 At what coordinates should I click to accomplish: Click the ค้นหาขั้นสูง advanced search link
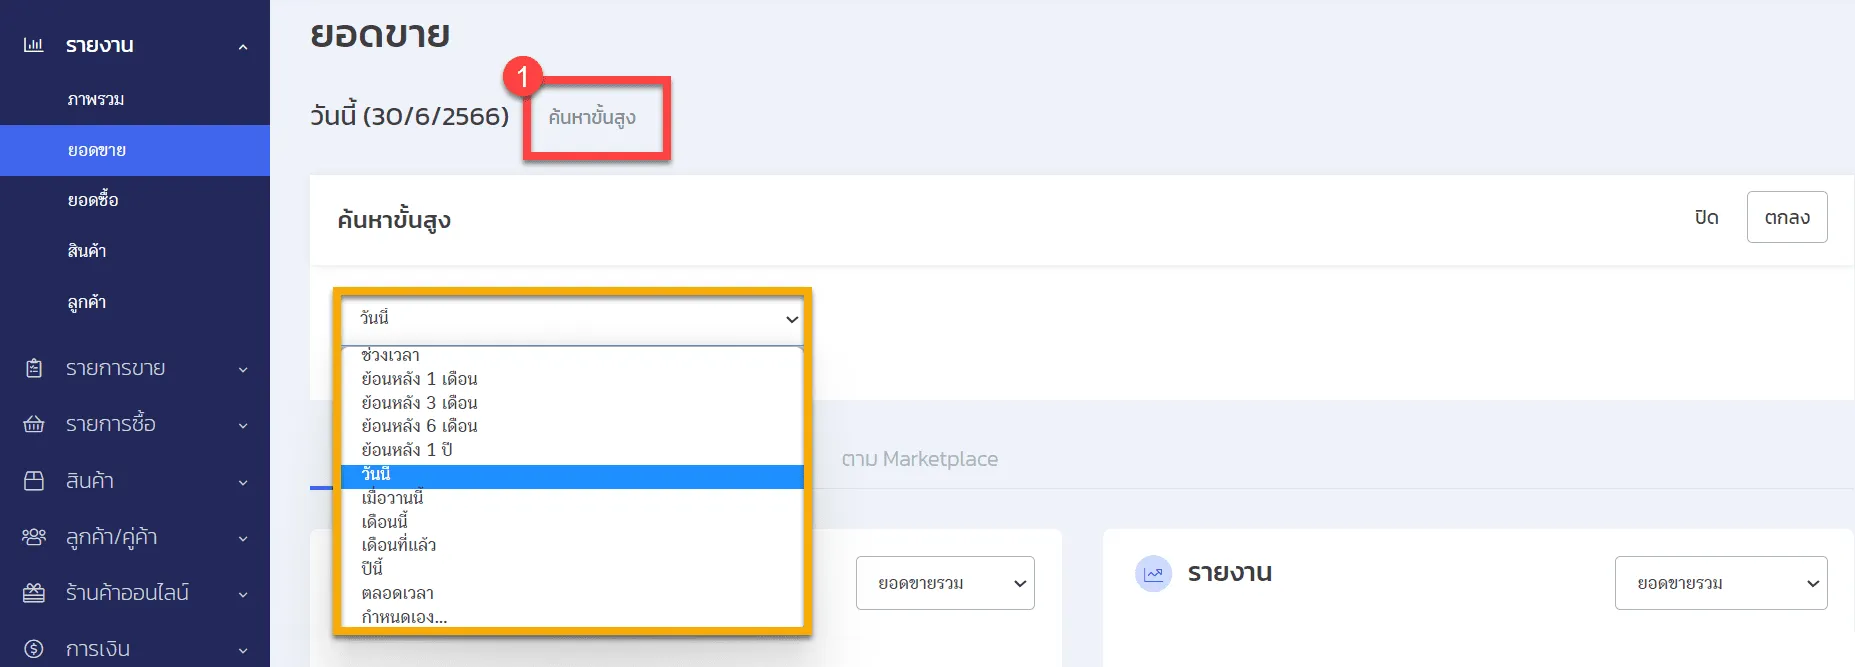click(x=592, y=117)
